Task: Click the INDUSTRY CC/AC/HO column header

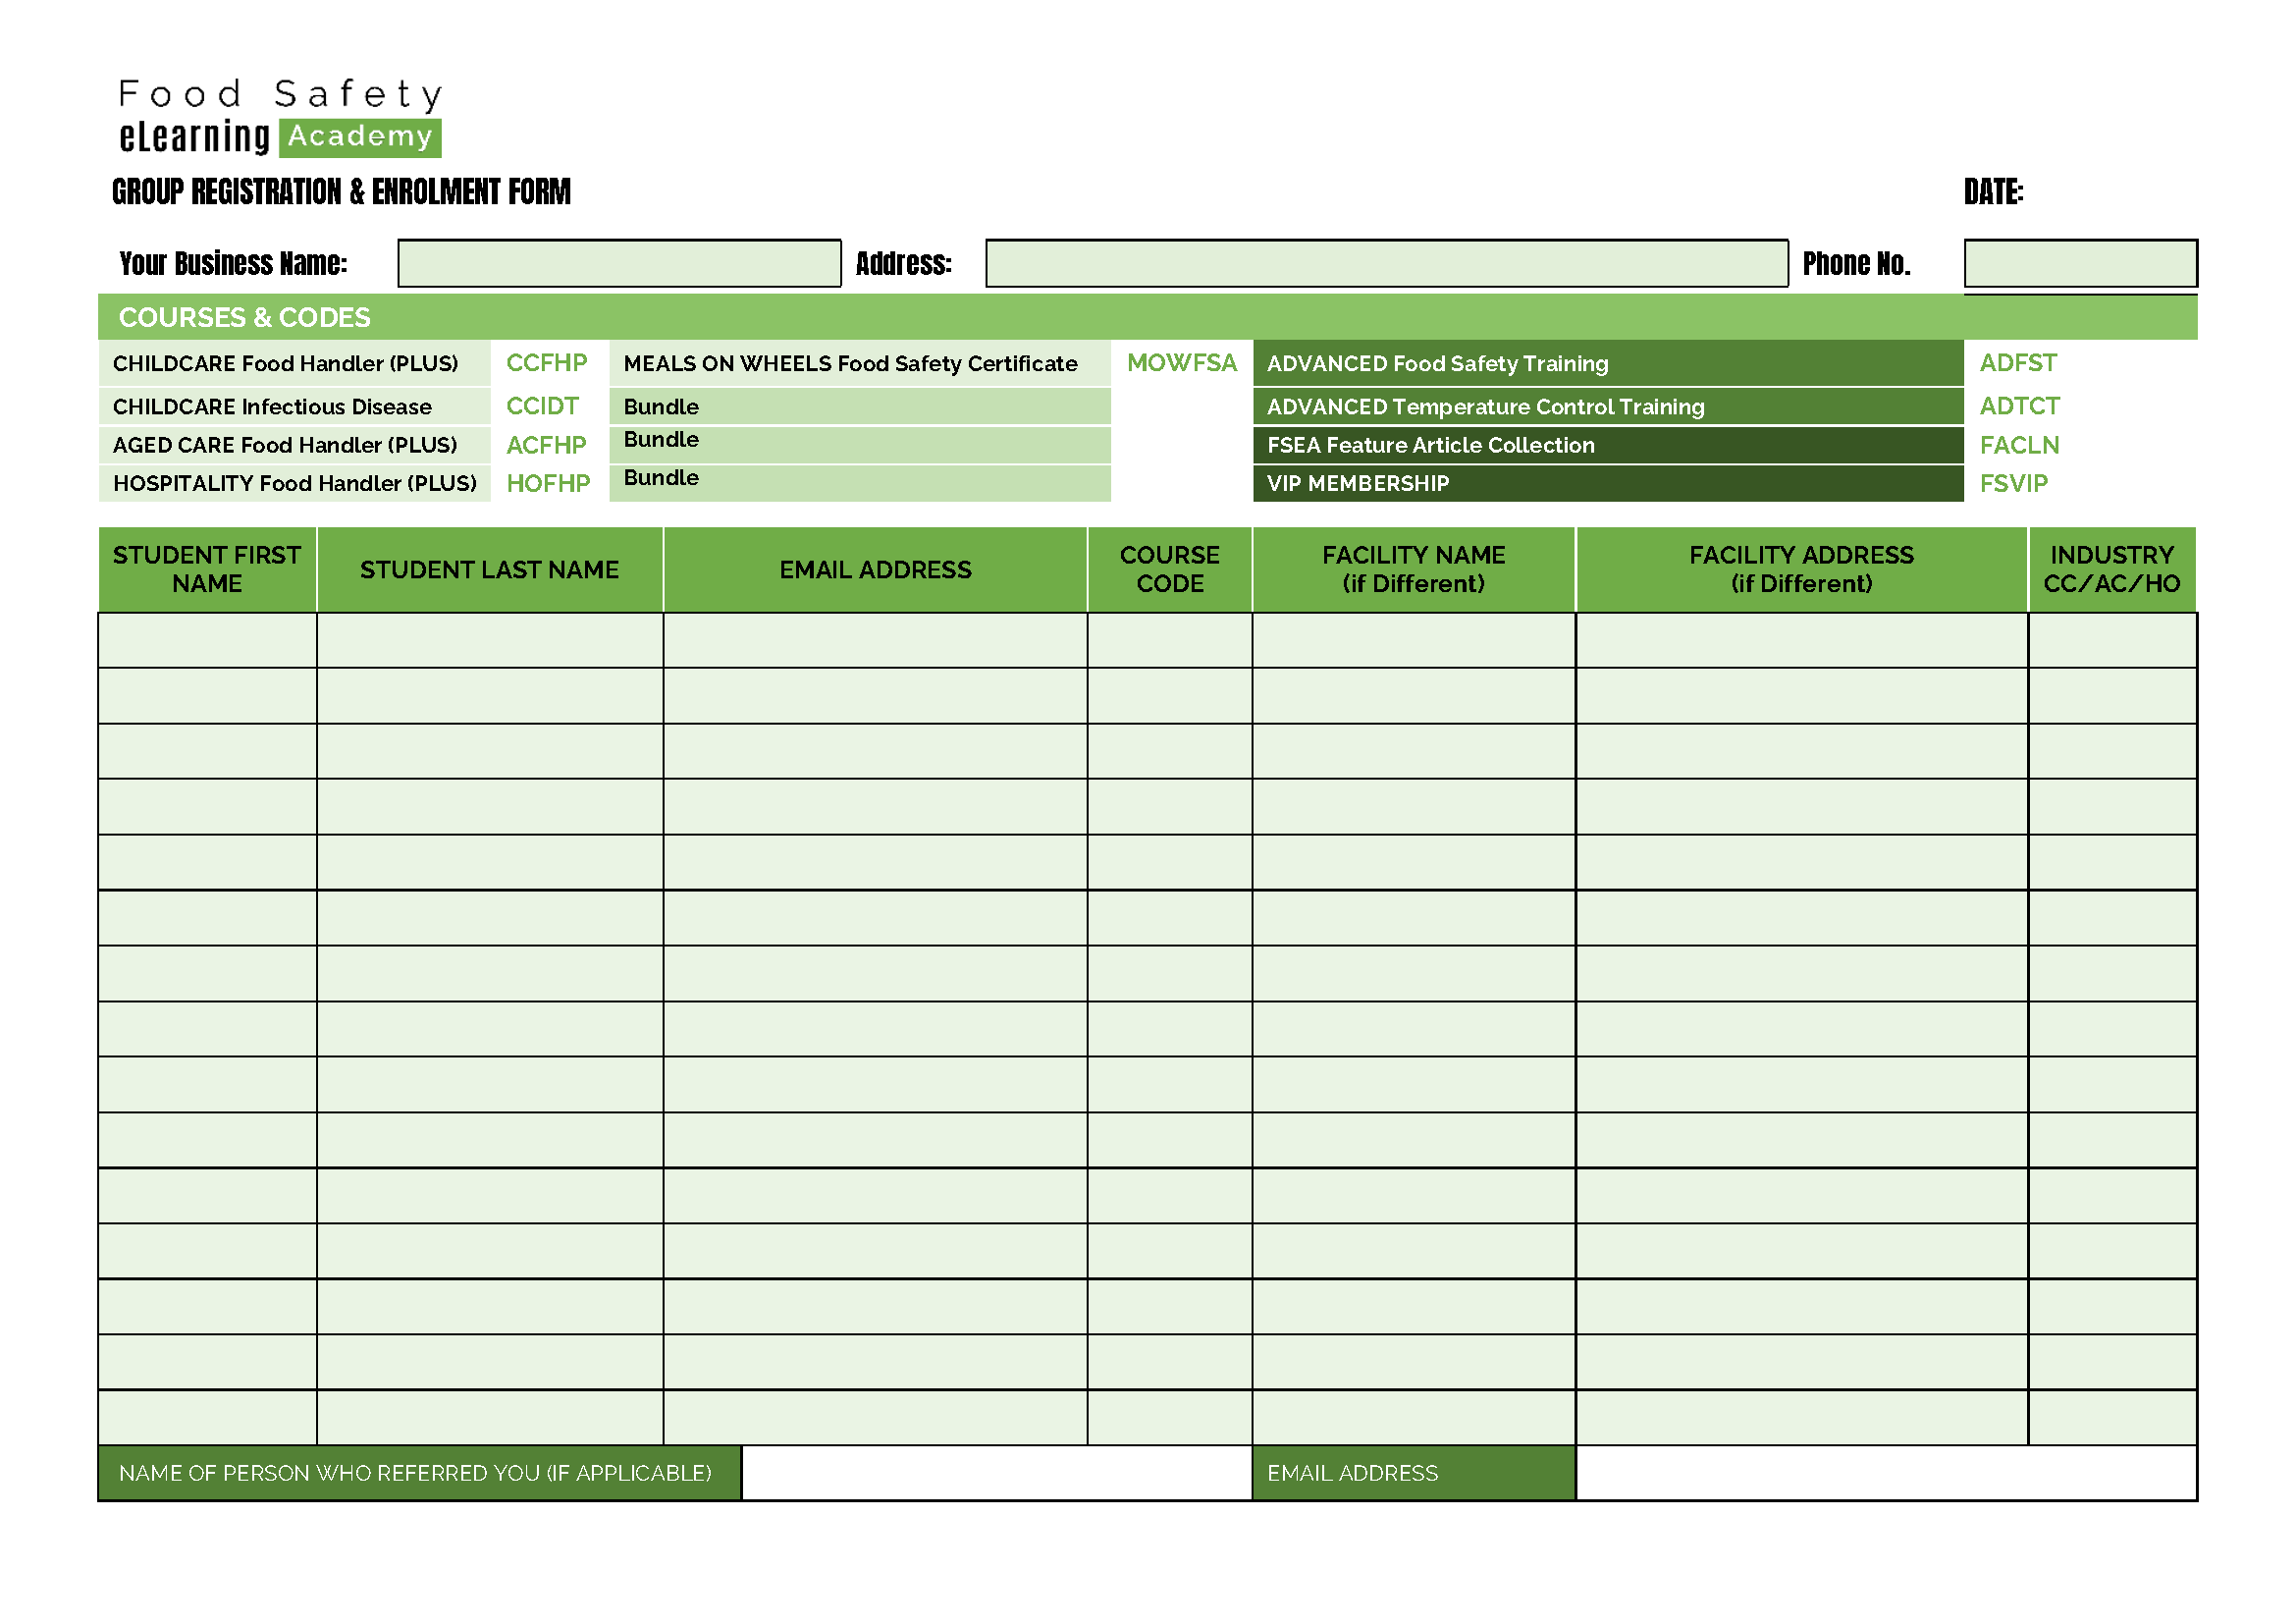Action: [x=2112, y=569]
